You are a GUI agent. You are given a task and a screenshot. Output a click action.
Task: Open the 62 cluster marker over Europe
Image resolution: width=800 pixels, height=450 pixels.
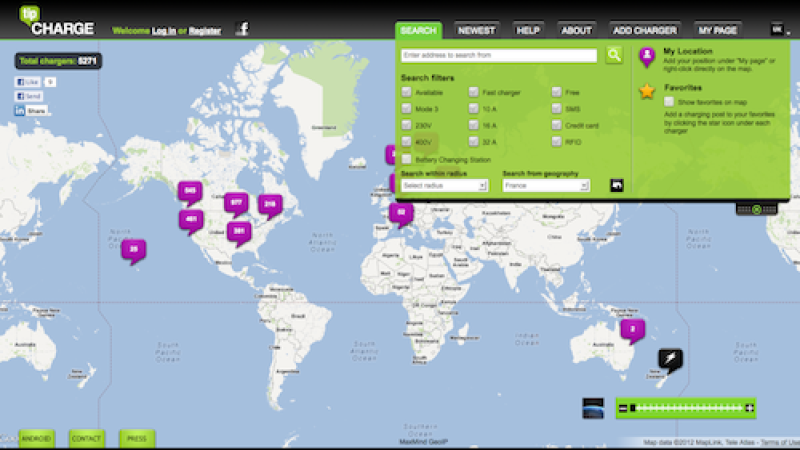(x=401, y=215)
